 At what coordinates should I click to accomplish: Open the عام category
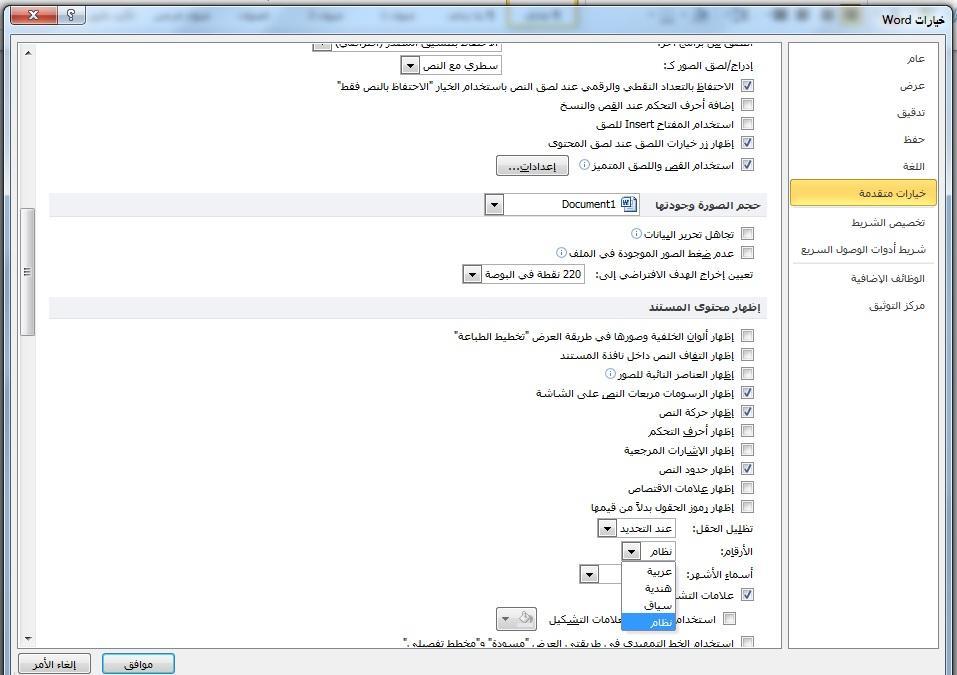[863, 59]
